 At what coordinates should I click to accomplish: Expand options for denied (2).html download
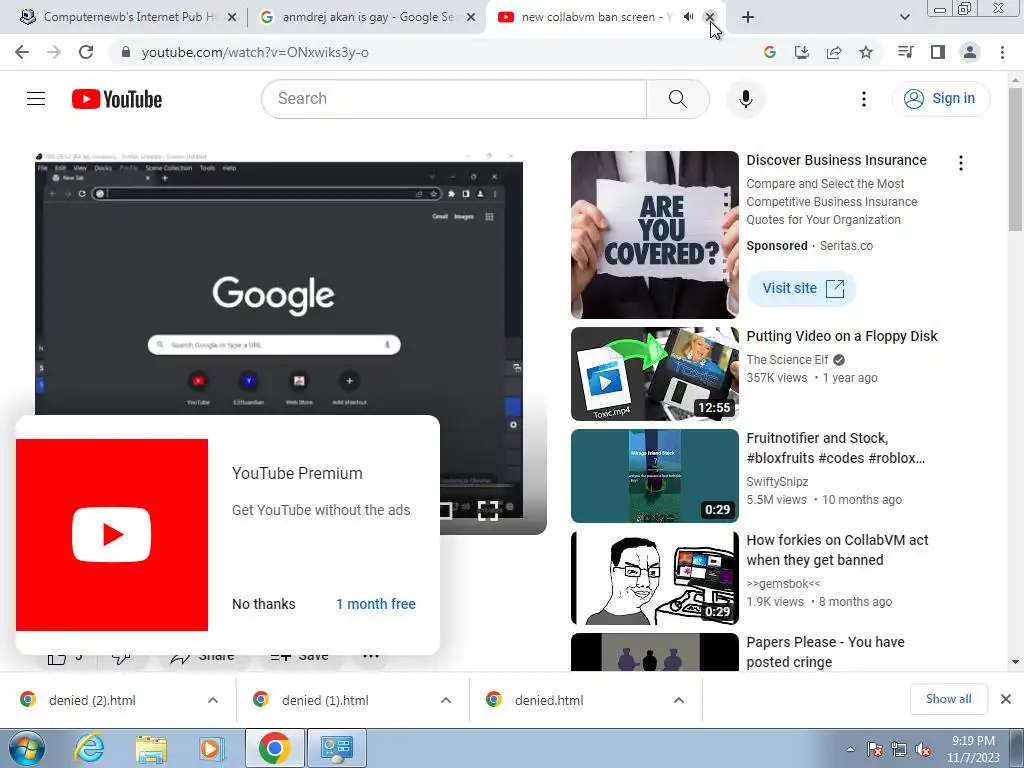[x=213, y=700]
